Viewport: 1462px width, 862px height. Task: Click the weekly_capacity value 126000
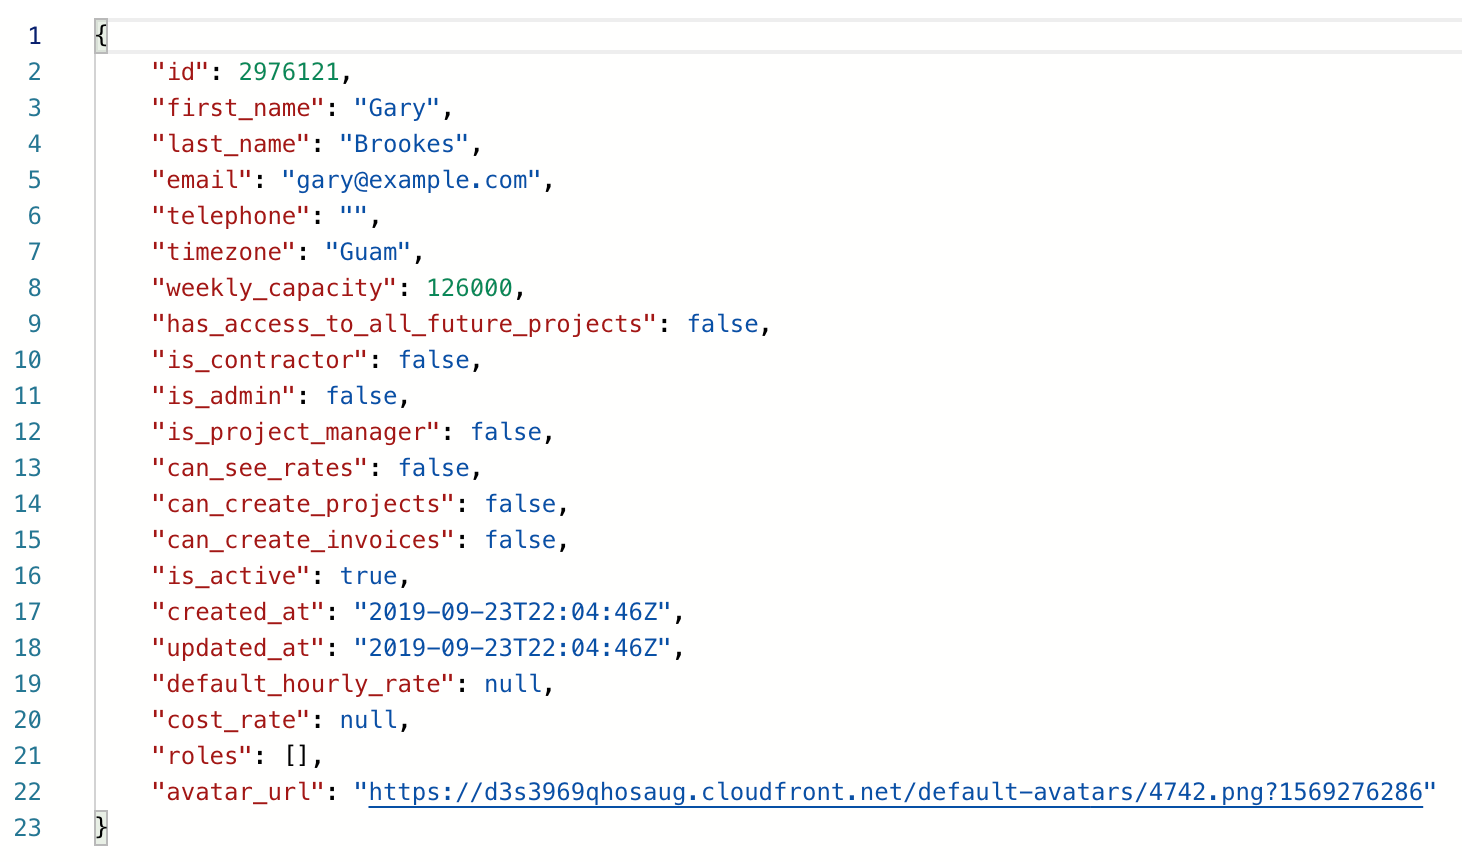click(x=470, y=288)
